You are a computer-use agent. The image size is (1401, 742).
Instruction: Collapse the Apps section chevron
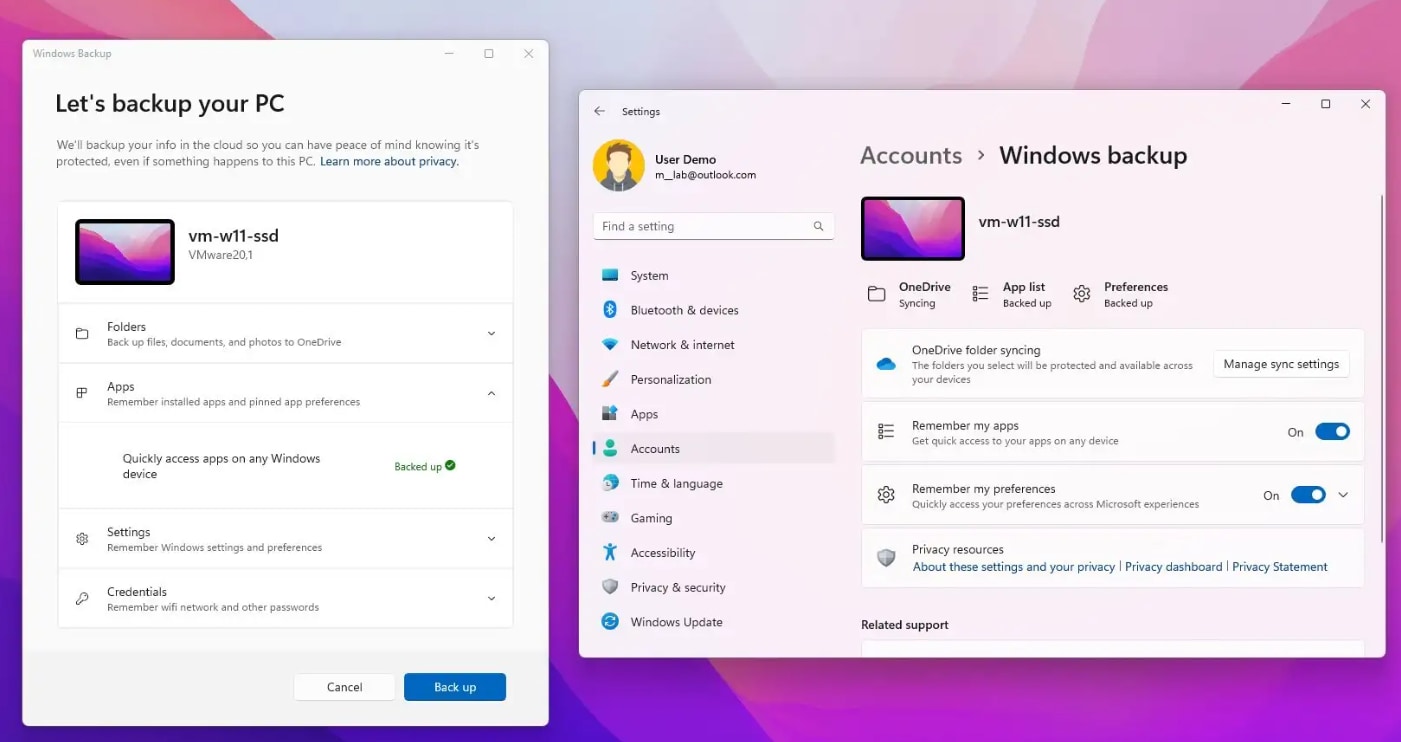point(491,394)
